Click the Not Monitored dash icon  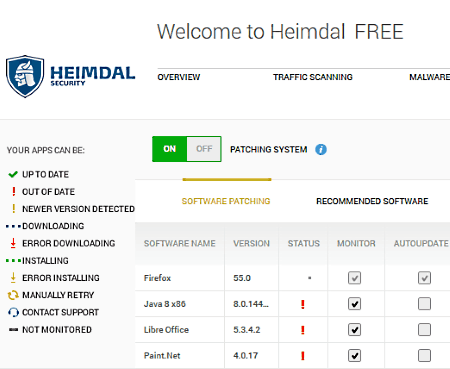[x=14, y=330]
